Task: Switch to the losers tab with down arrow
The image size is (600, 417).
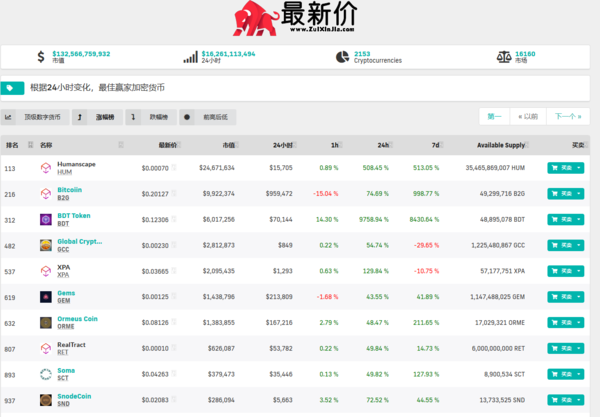Action: [151, 117]
